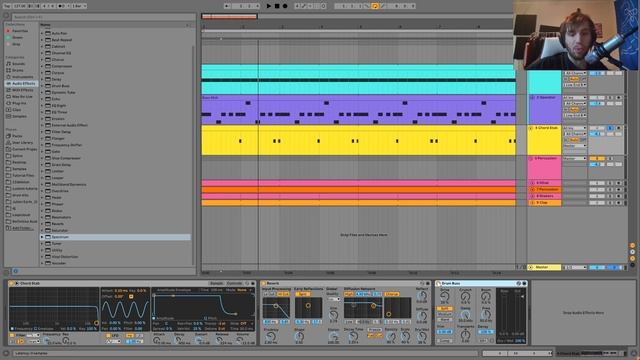
Task: Expand the selected Spectrum device folder
Action: pyautogui.click(x=42, y=237)
